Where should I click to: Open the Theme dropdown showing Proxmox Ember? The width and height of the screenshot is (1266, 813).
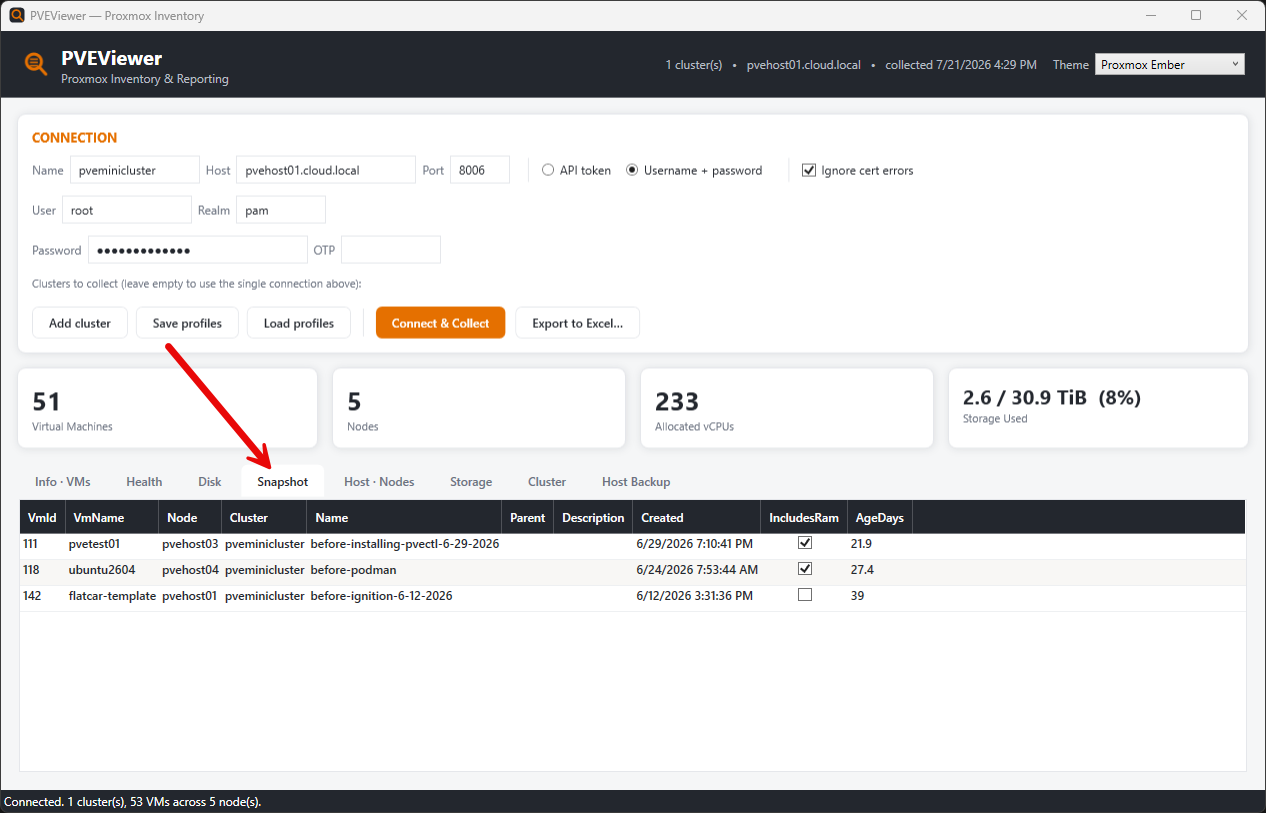point(1170,64)
